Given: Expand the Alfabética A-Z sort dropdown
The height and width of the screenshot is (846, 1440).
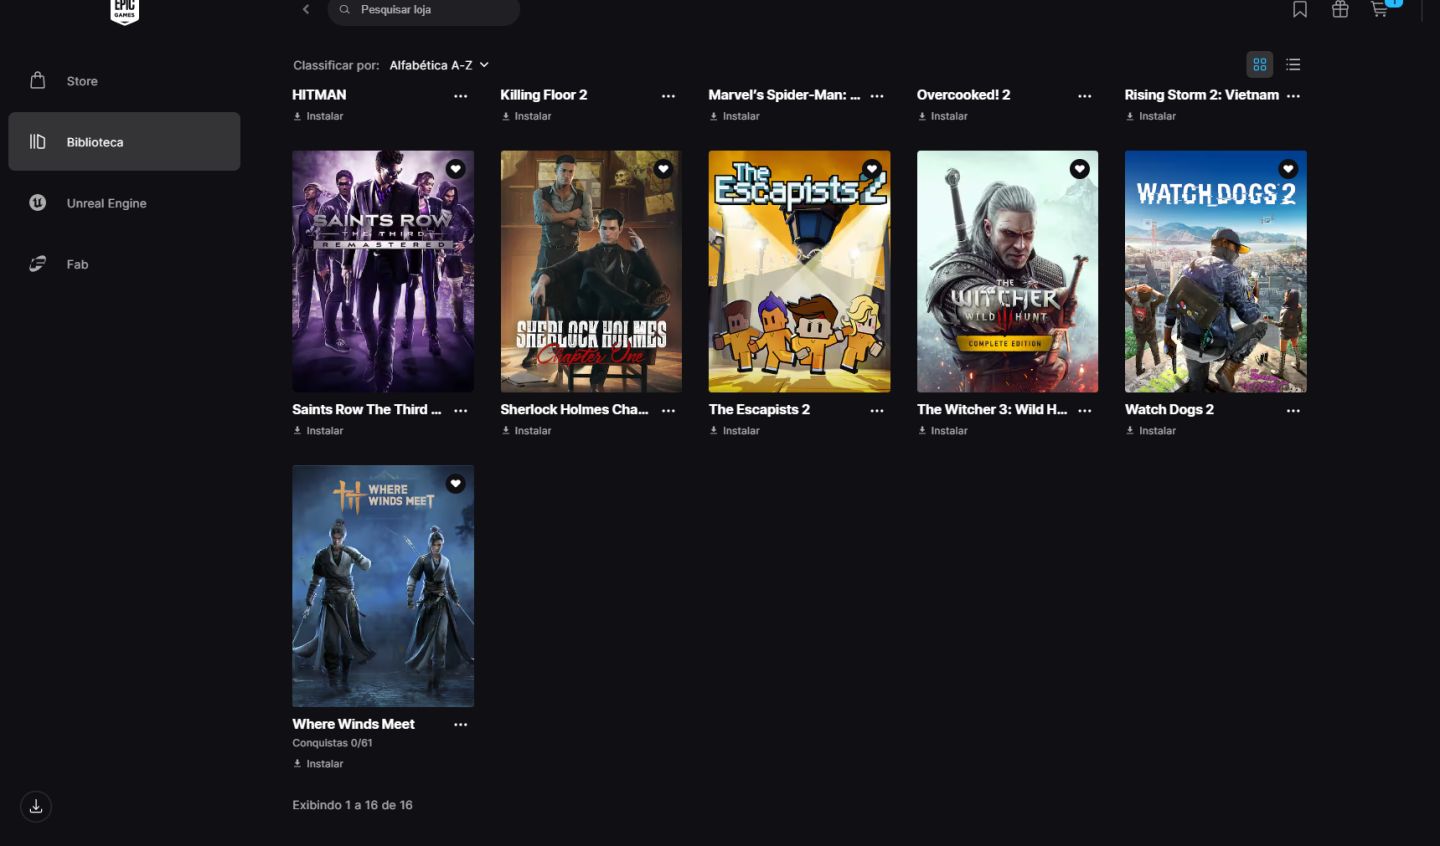Looking at the screenshot, I should point(439,65).
